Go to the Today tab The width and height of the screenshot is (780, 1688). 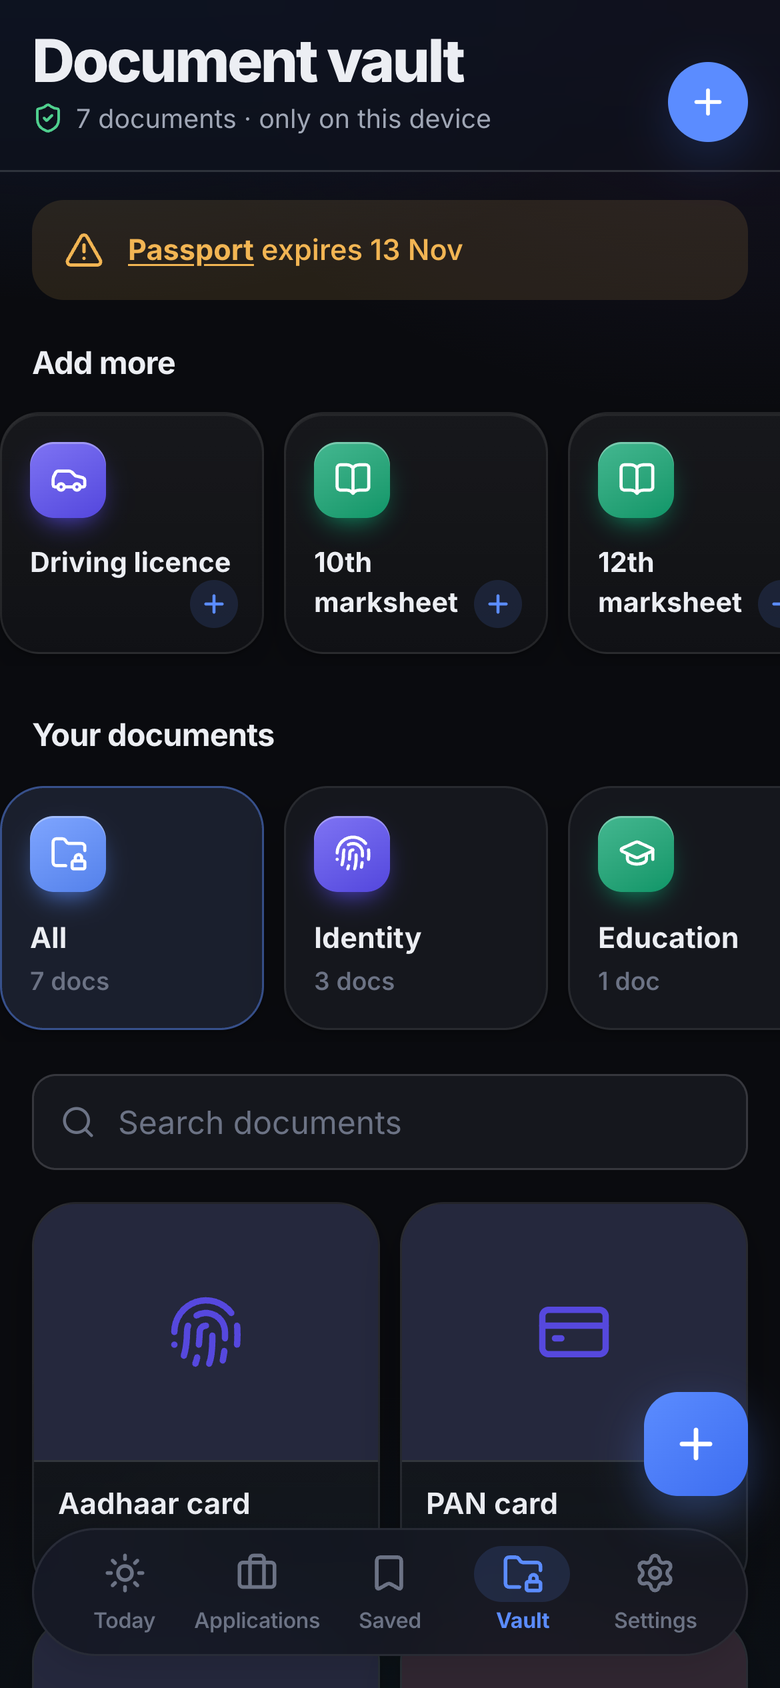click(x=124, y=1592)
